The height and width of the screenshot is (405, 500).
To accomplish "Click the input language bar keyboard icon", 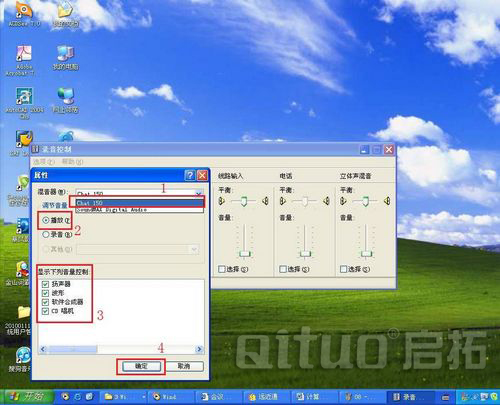I will [445, 397].
